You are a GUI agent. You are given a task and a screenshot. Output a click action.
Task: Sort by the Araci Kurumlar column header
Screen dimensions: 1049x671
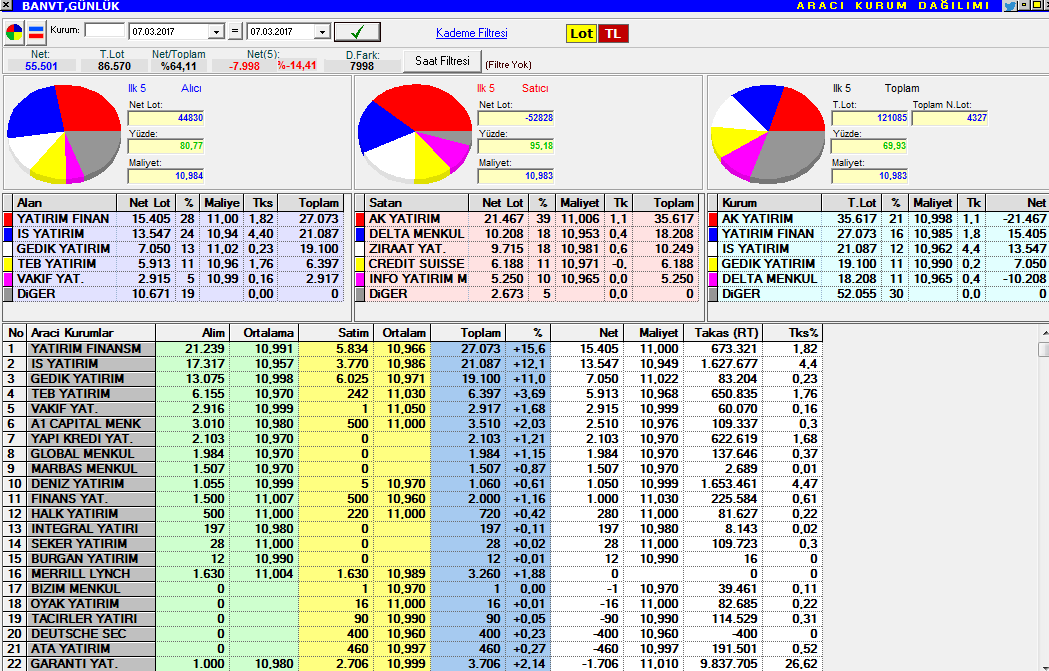click(x=91, y=332)
